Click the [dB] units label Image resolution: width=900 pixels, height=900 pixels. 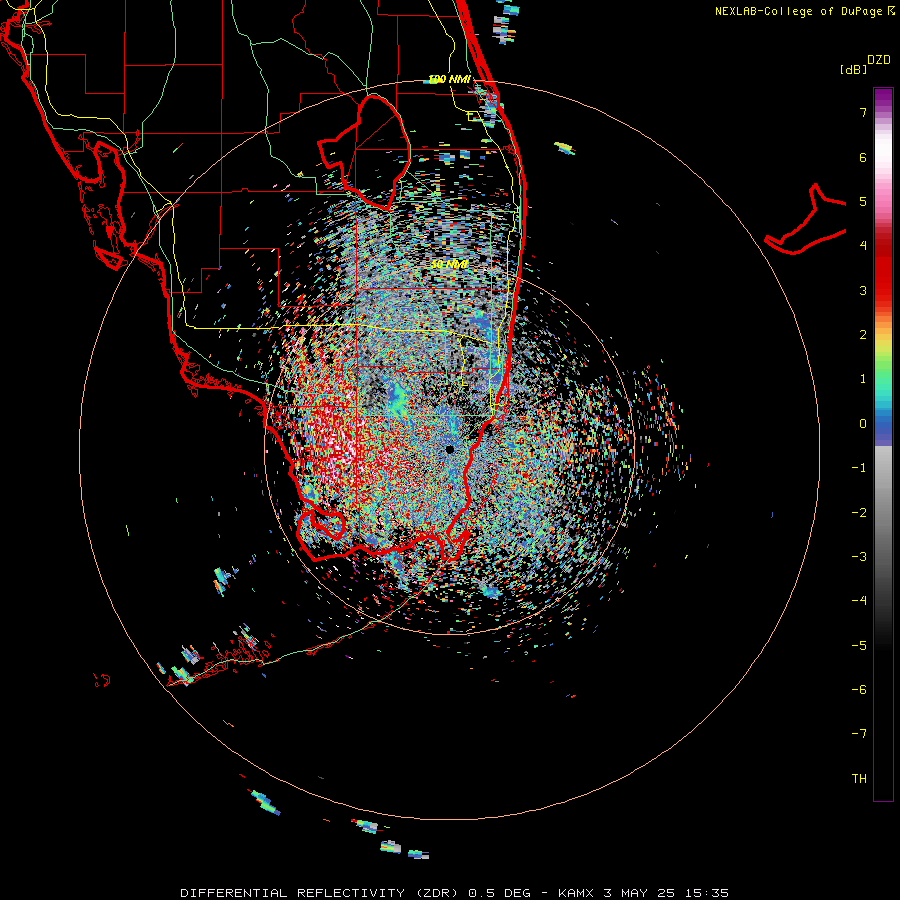(853, 70)
